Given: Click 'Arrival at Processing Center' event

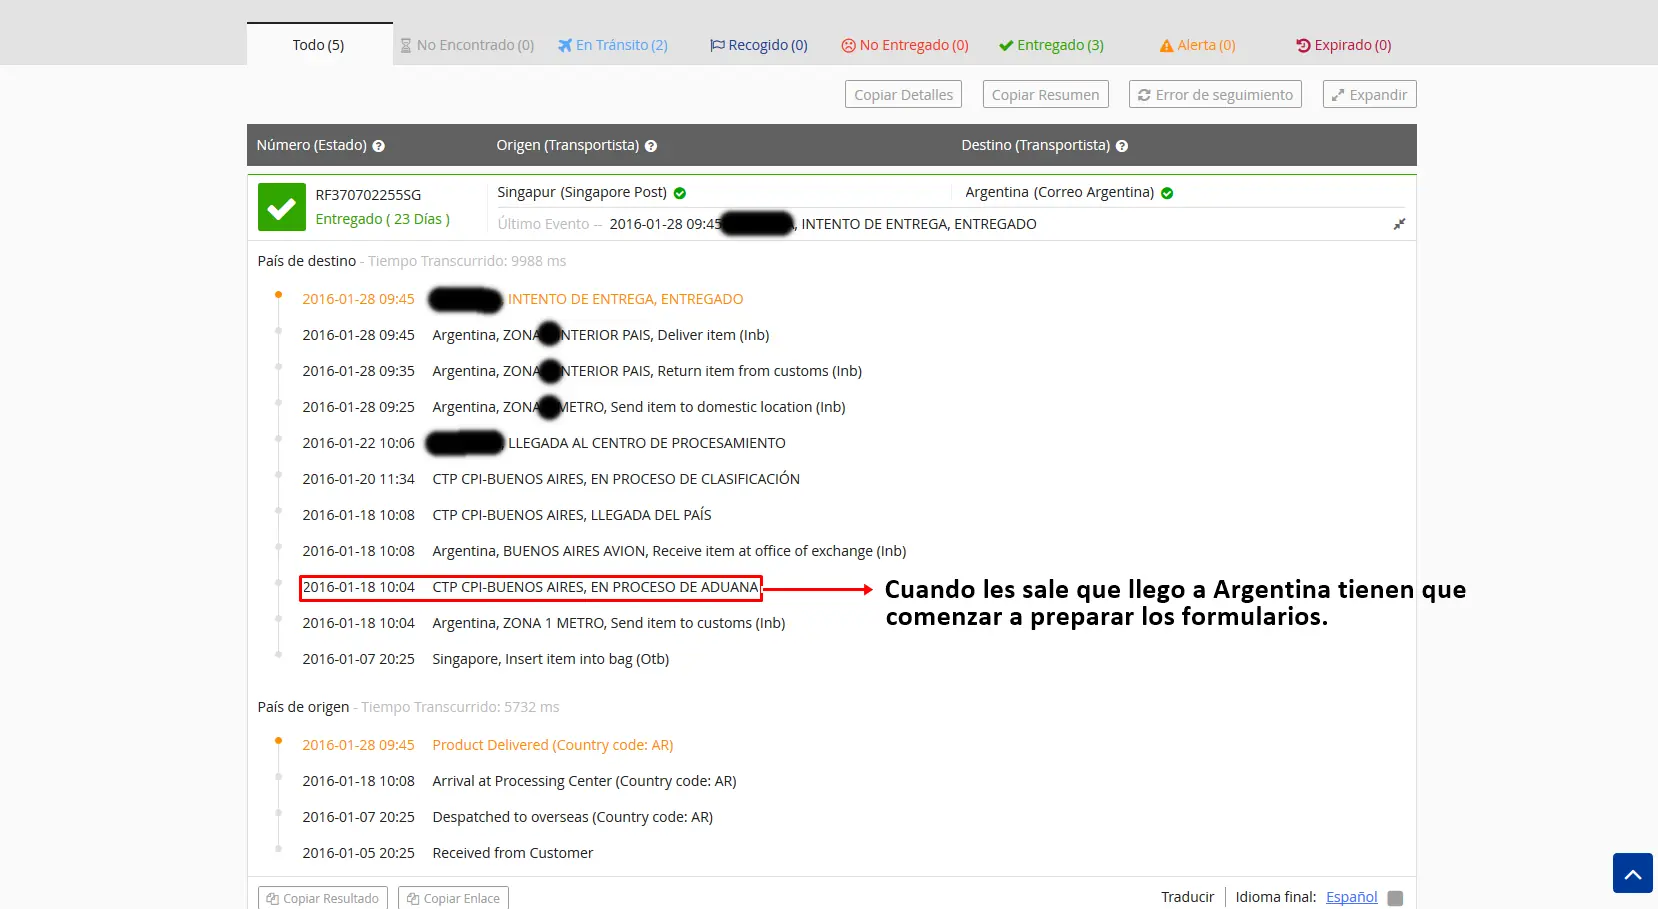Looking at the screenshot, I should tap(584, 781).
